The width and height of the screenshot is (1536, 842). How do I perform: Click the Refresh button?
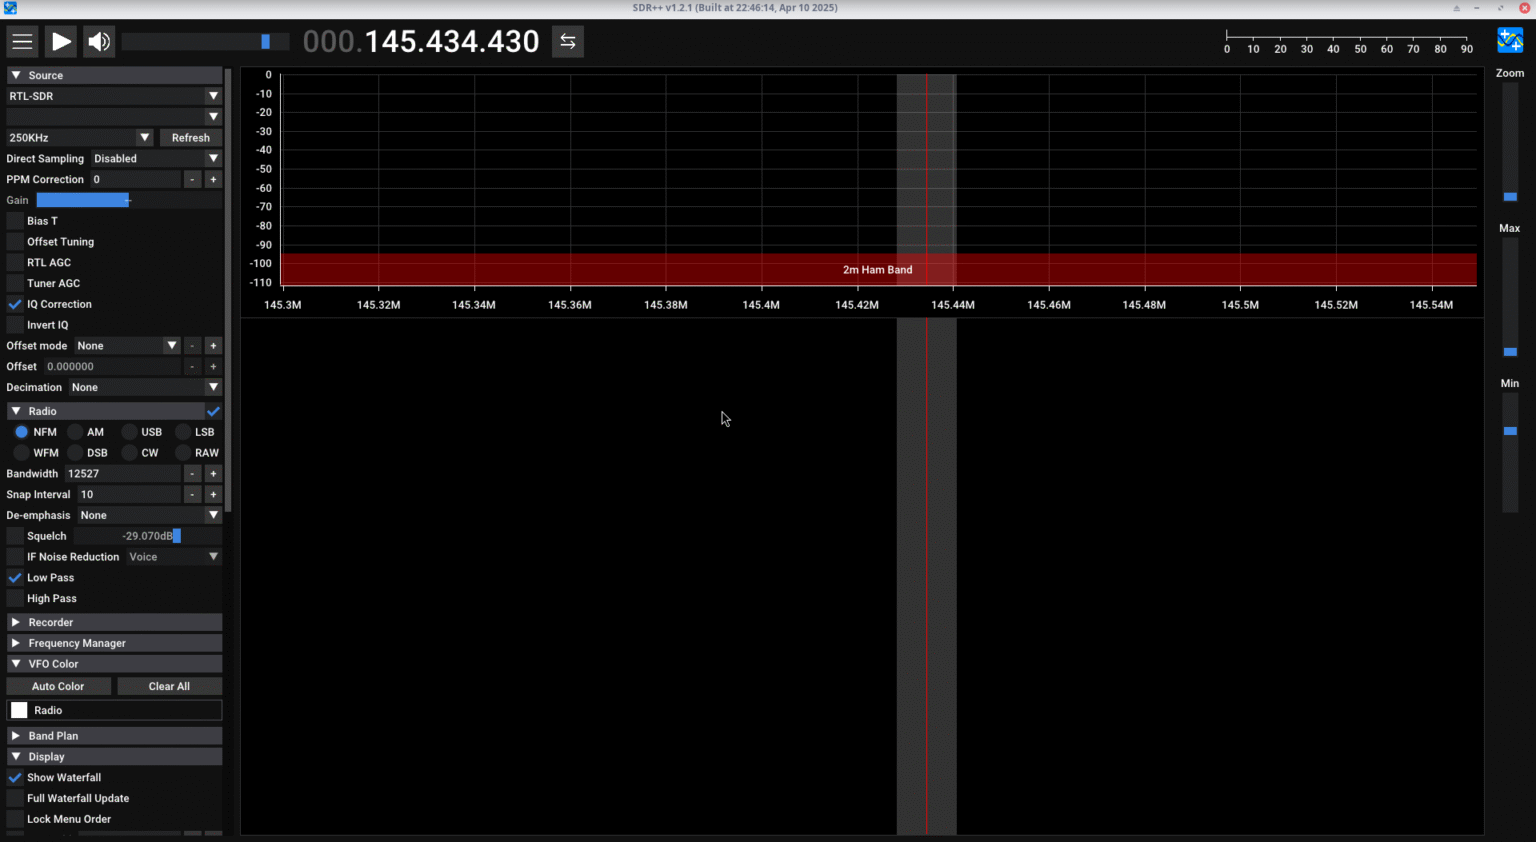point(190,137)
